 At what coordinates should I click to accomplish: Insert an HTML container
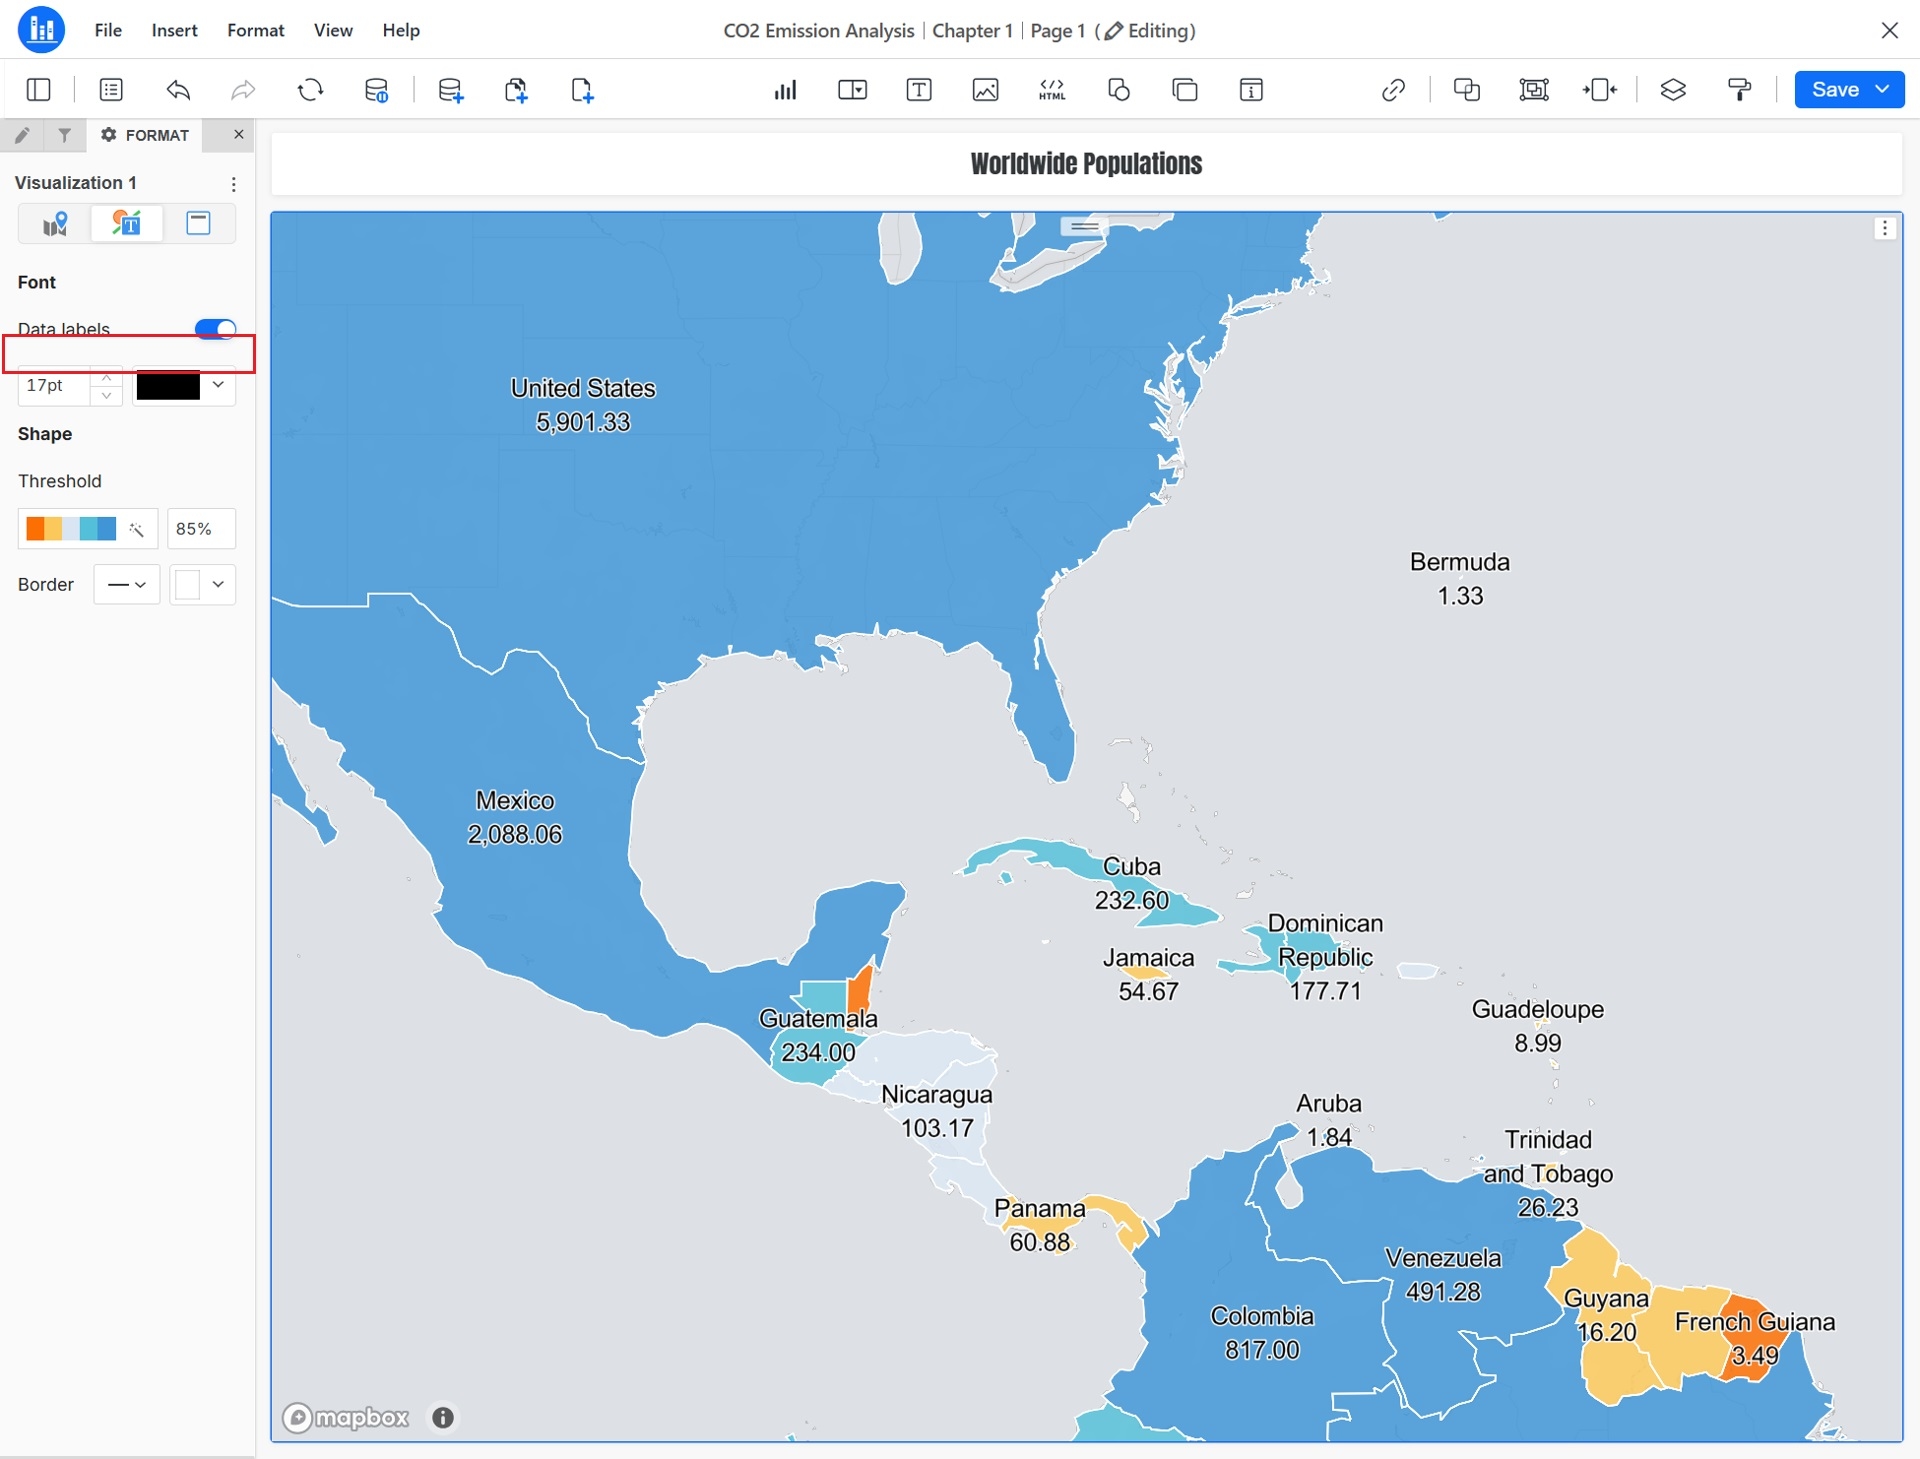[x=1052, y=90]
